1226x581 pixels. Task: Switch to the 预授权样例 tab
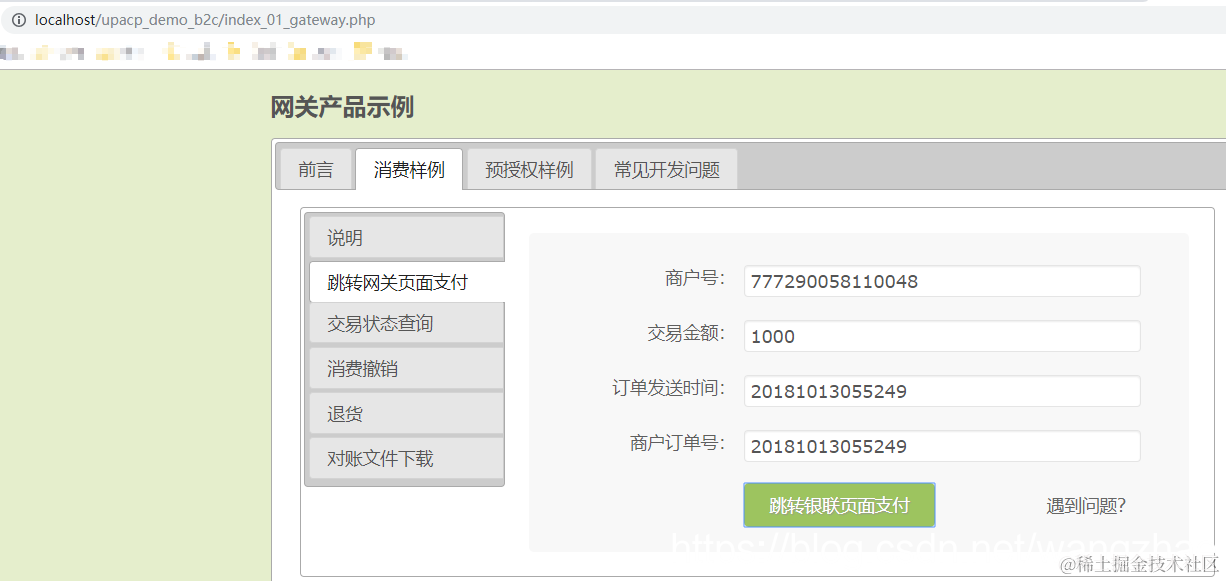pos(528,168)
